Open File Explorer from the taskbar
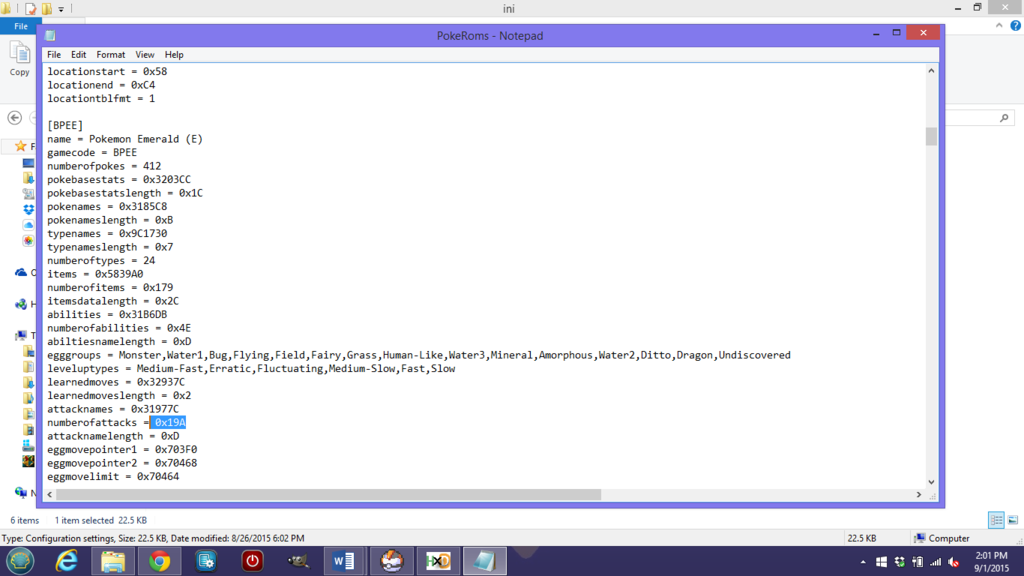 click(113, 561)
